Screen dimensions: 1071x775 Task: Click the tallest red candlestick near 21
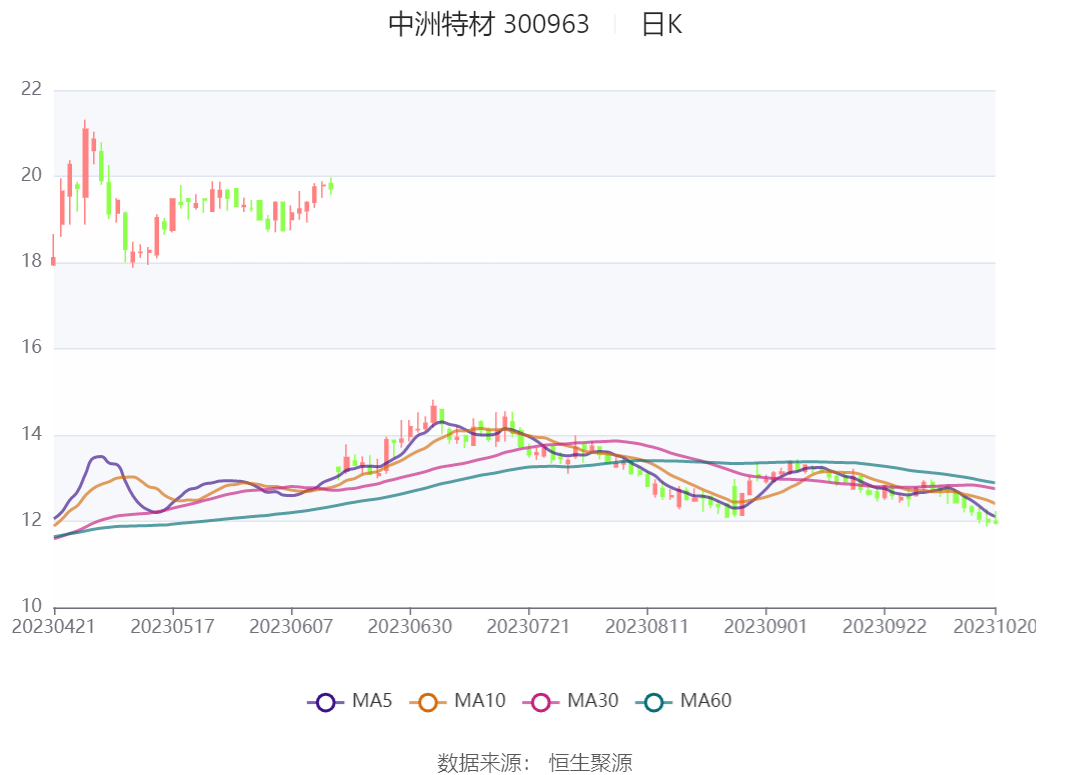(x=85, y=162)
